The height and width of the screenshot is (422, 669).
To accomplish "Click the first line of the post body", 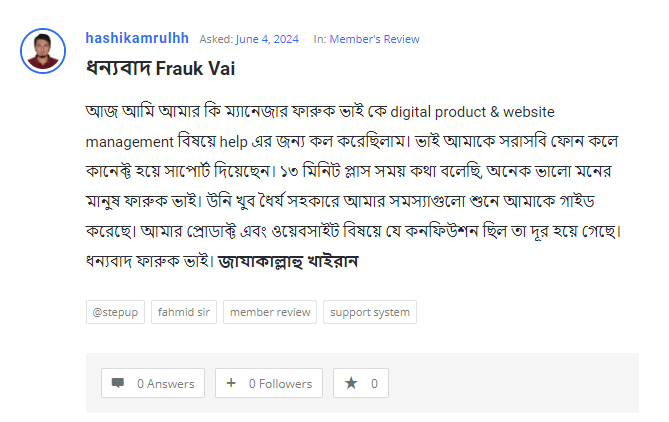I will [x=320, y=111].
